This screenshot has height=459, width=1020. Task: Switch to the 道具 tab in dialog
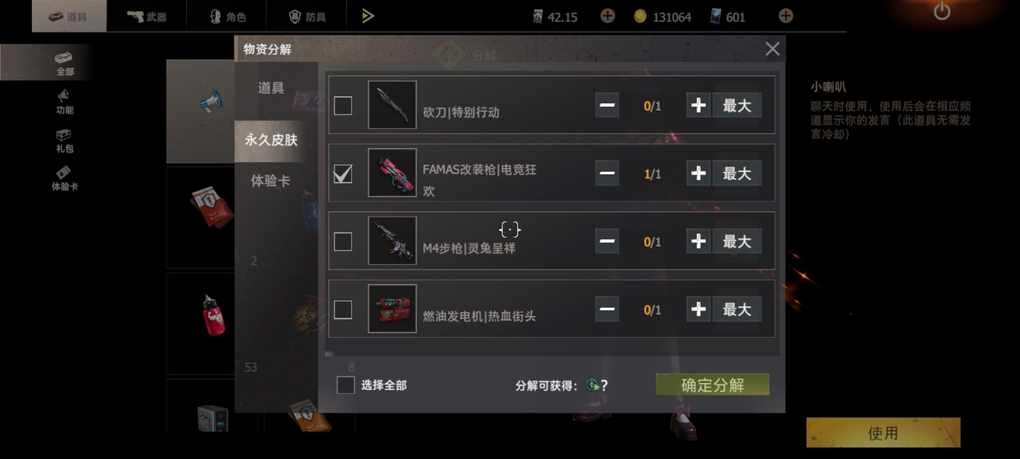[271, 88]
